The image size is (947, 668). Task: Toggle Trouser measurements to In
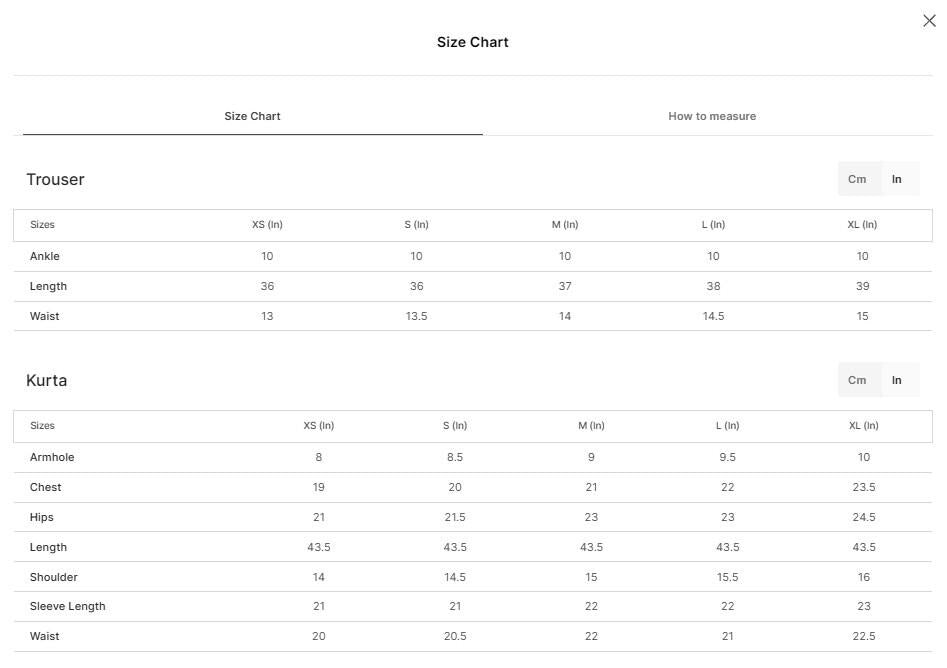pos(897,179)
